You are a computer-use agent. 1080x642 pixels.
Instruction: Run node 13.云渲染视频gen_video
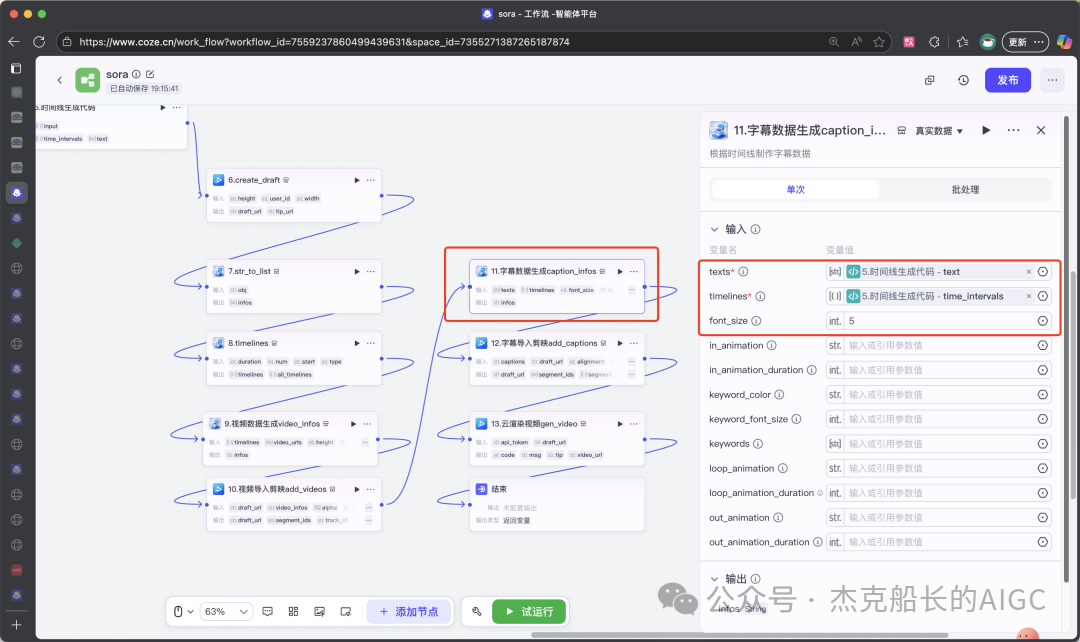(620, 424)
